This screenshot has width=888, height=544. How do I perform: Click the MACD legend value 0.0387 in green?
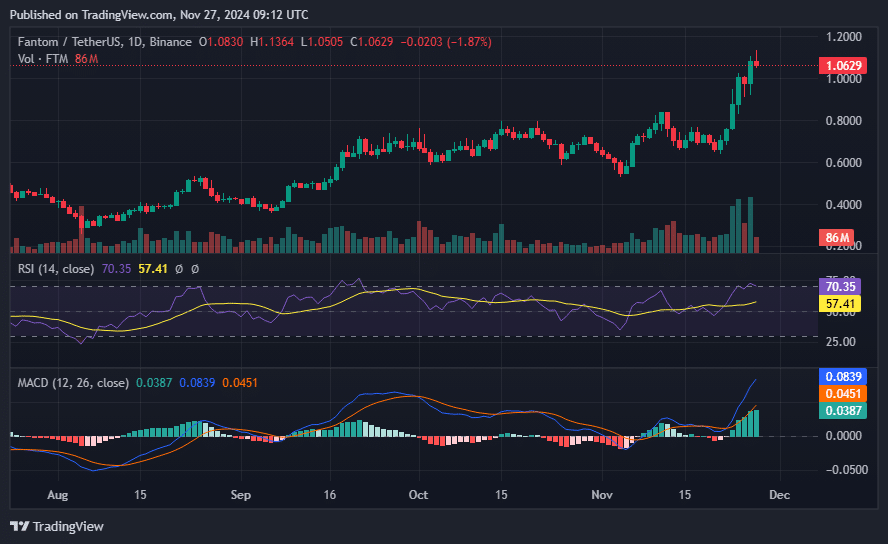coord(154,383)
